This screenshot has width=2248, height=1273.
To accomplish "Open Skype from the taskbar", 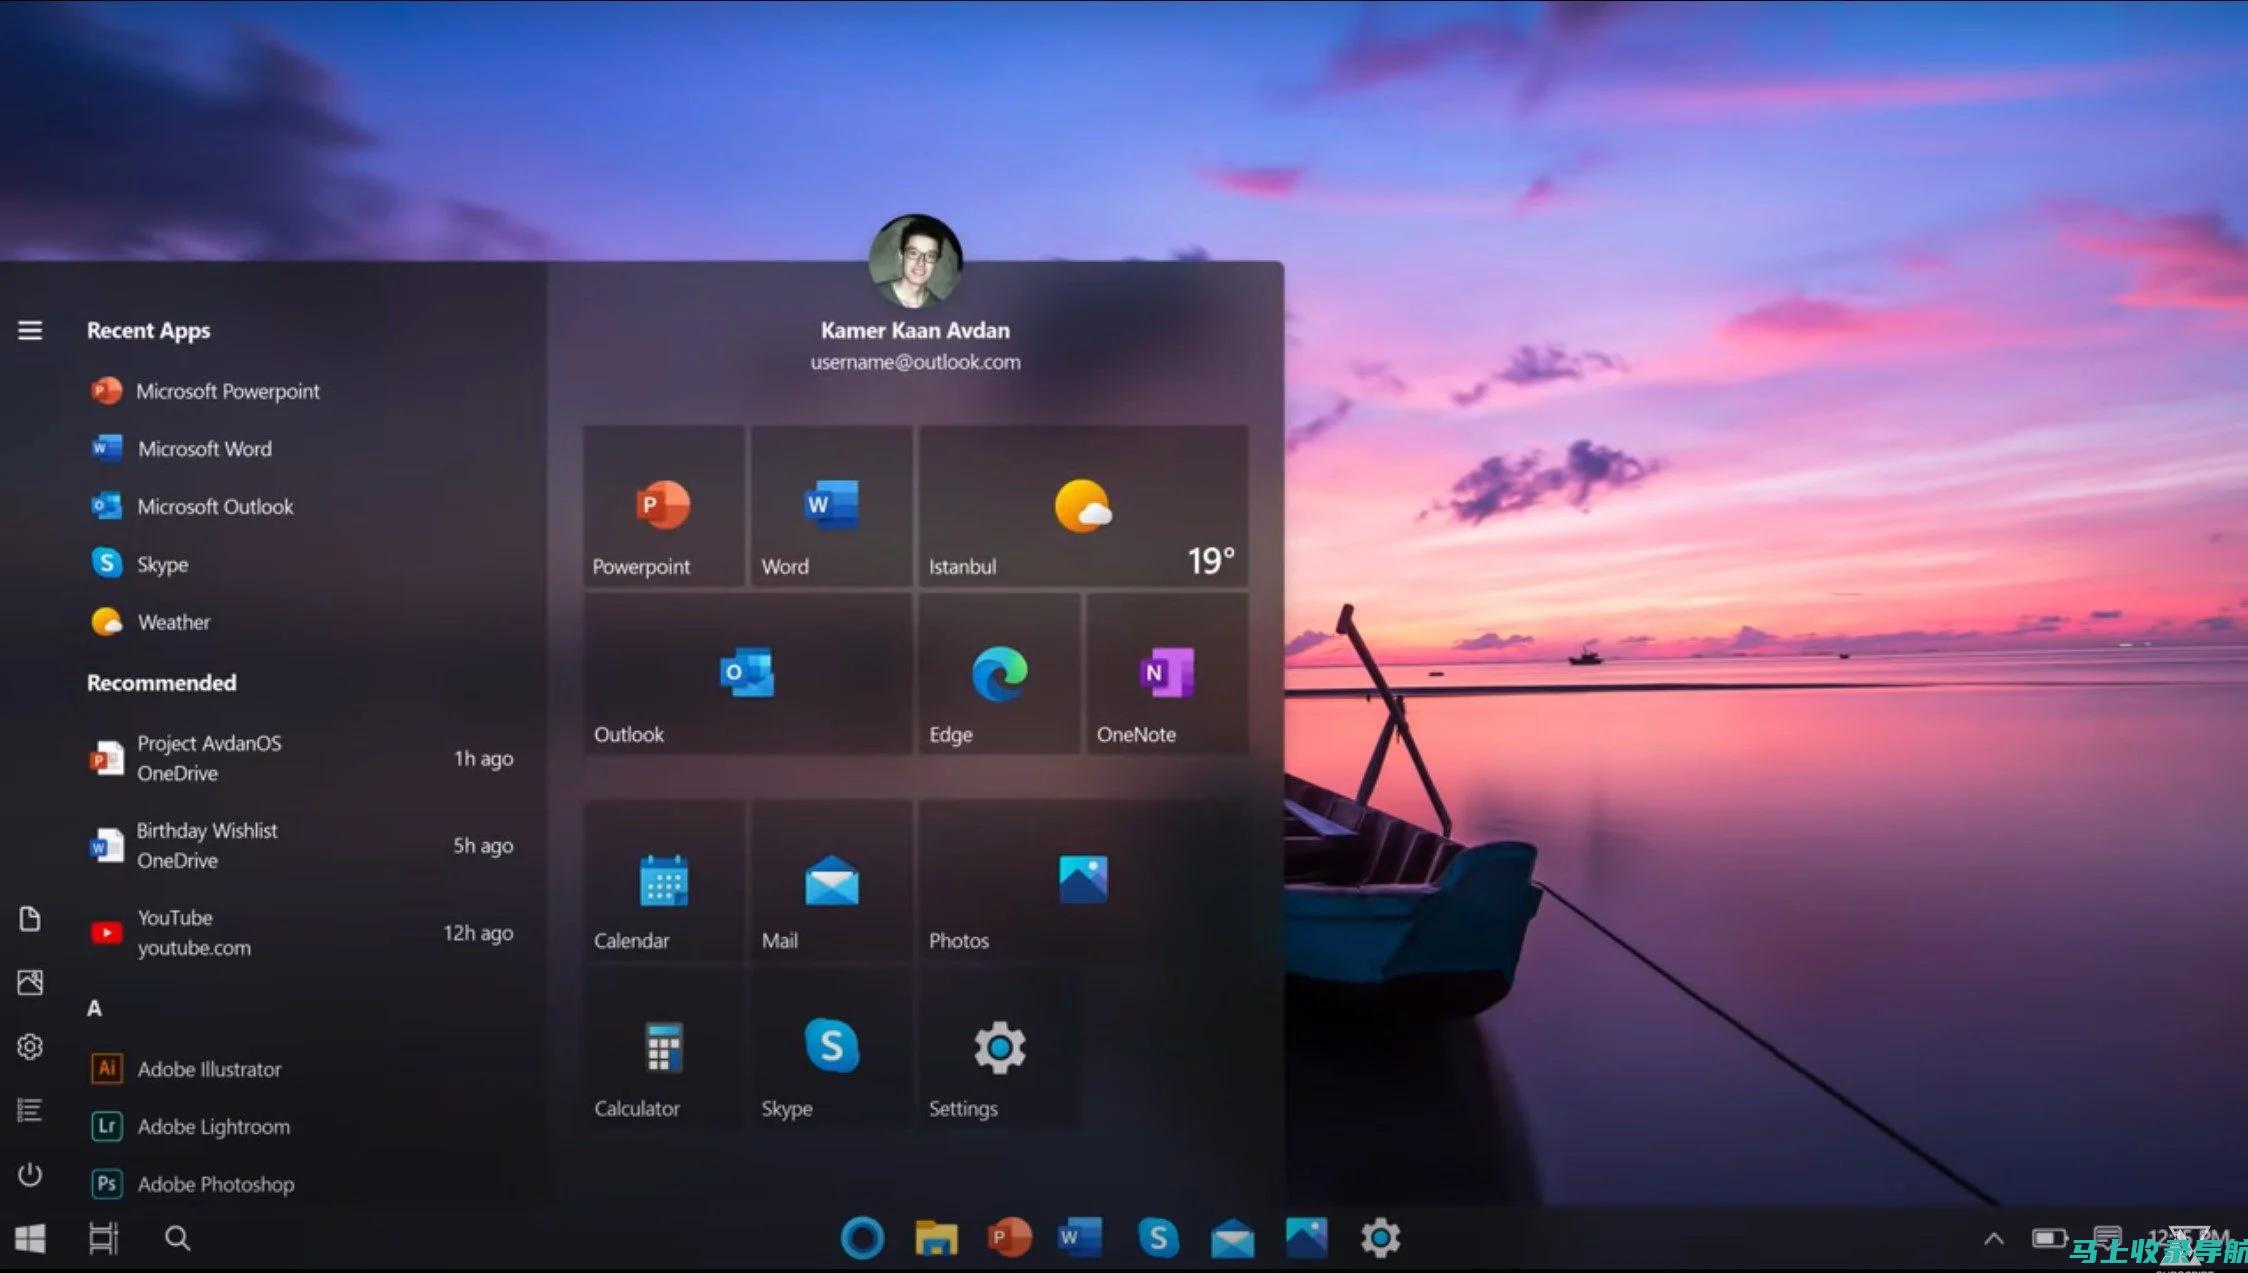I will coord(1158,1238).
